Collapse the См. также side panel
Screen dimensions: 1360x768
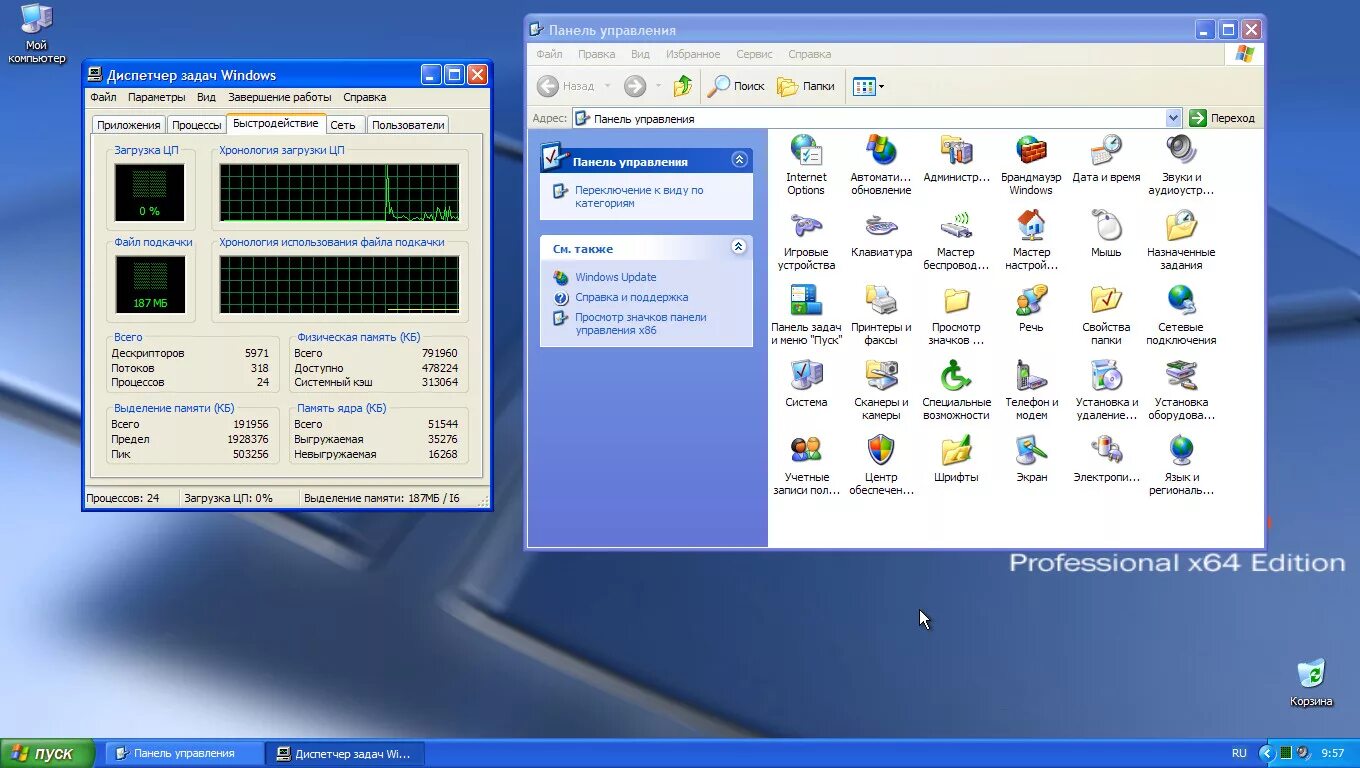[x=739, y=247]
